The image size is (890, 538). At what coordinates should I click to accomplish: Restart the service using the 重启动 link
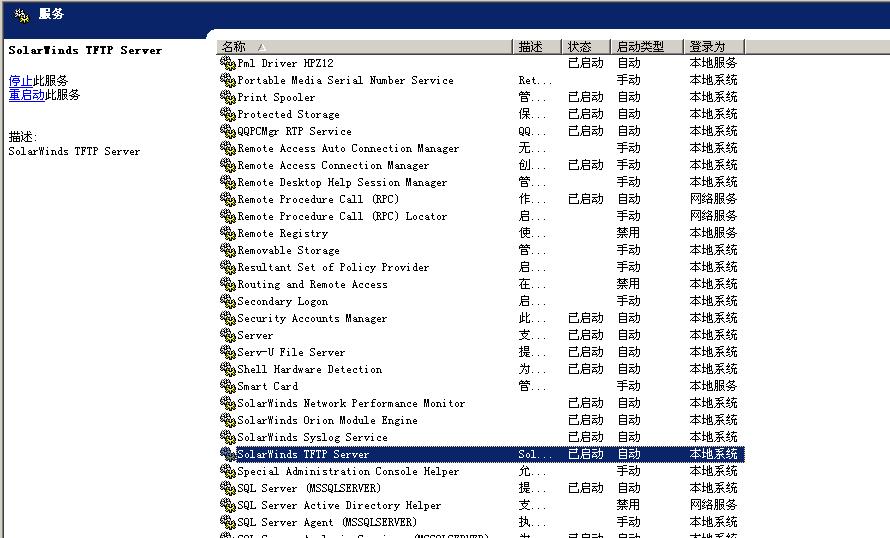[26, 95]
